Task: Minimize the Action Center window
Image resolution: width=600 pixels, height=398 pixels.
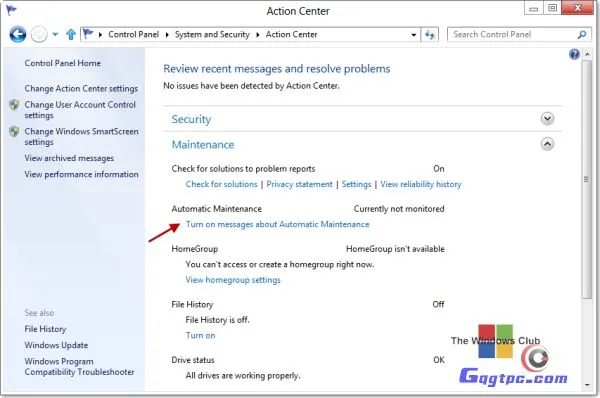Action: [x=533, y=8]
